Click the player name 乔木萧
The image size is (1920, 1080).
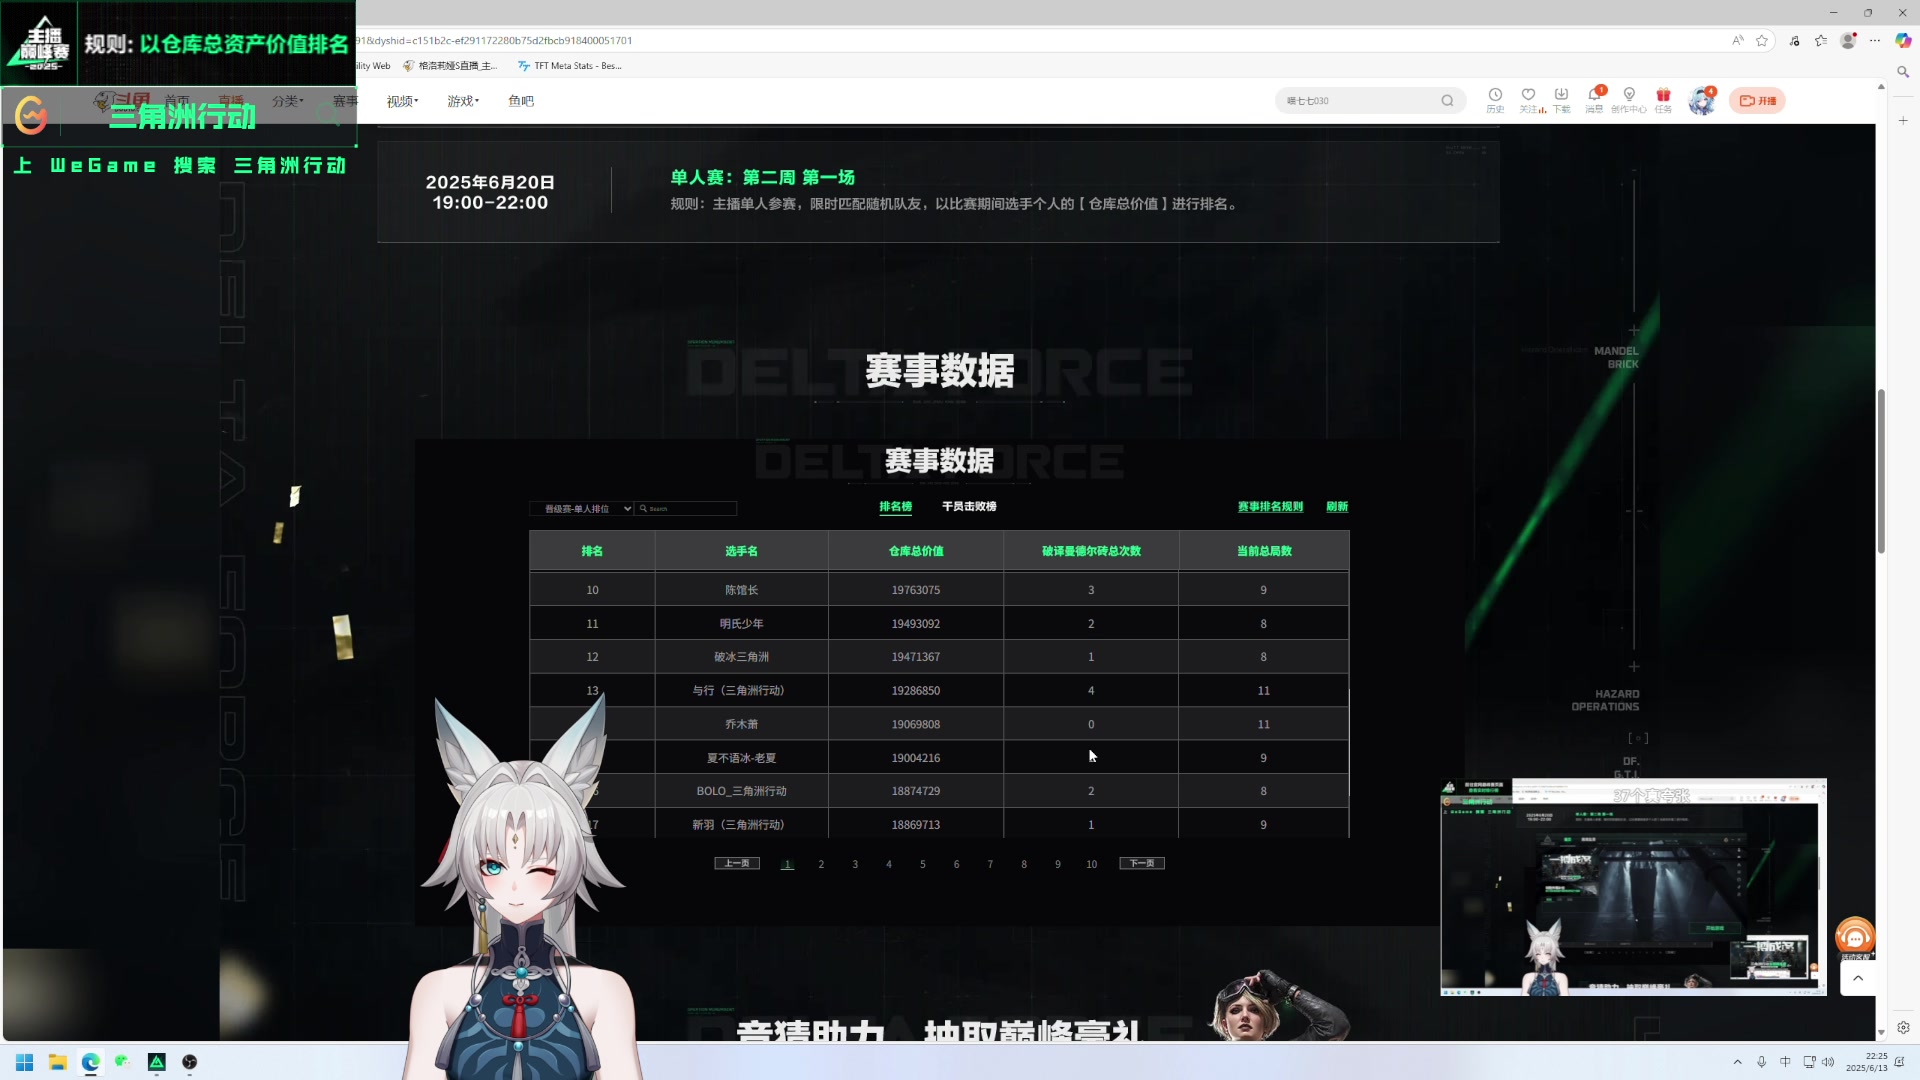pyautogui.click(x=741, y=724)
